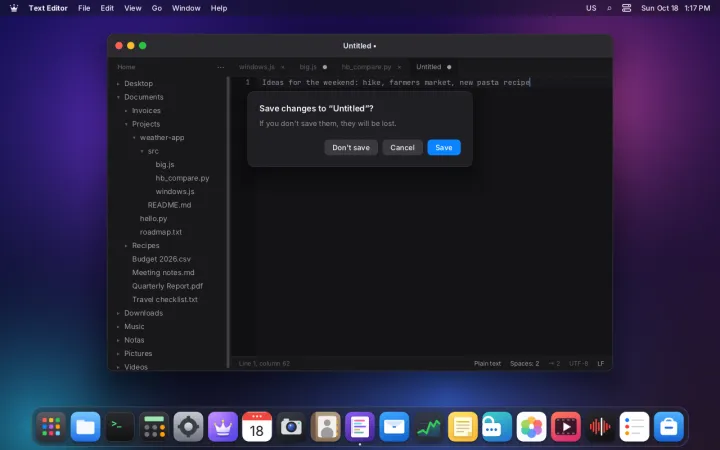Open the Mail app in dock
720x450 pixels.
click(394, 427)
